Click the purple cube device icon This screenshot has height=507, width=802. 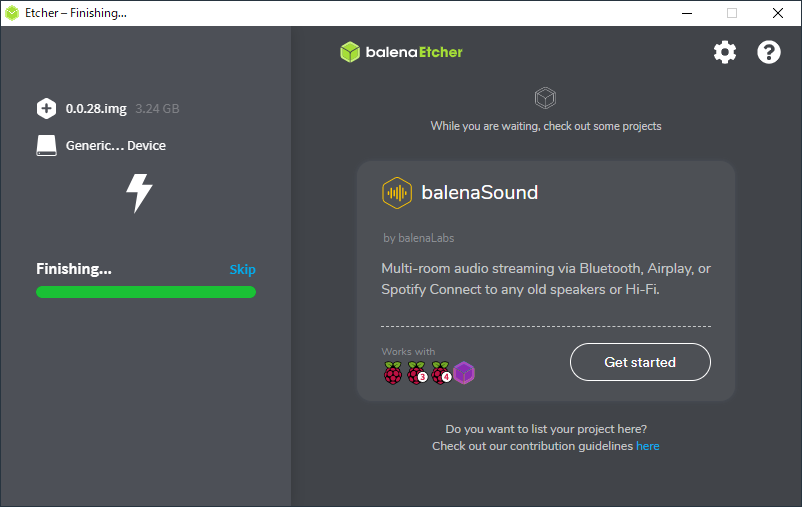point(464,373)
